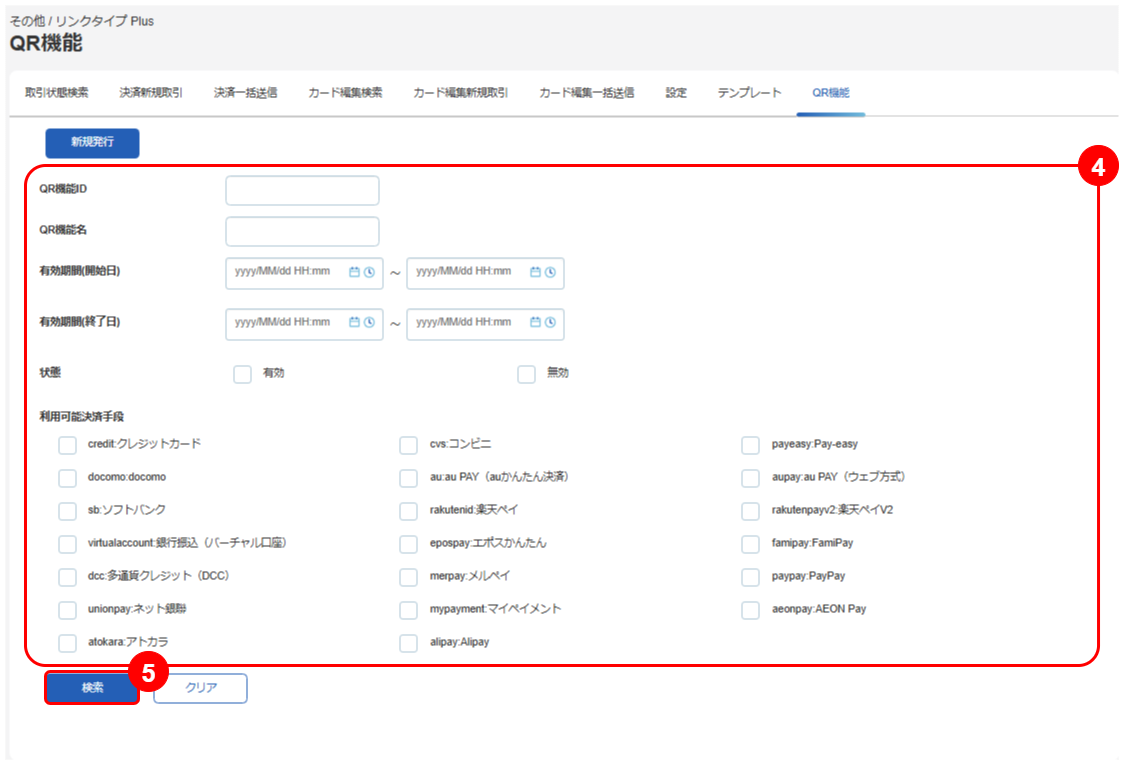
Task: Open calendar icon in first 有効期間(終了日) field
Action: coord(354,323)
